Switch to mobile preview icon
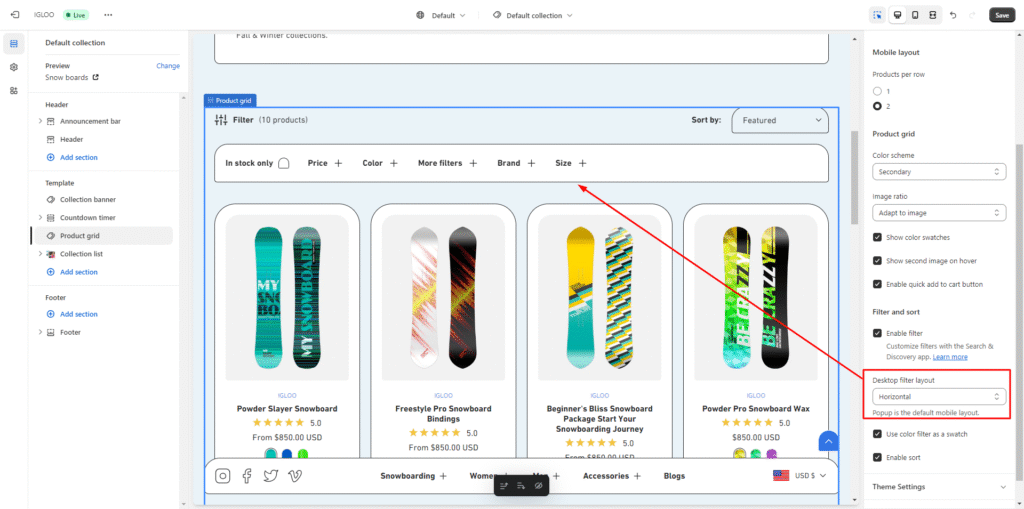 point(914,15)
